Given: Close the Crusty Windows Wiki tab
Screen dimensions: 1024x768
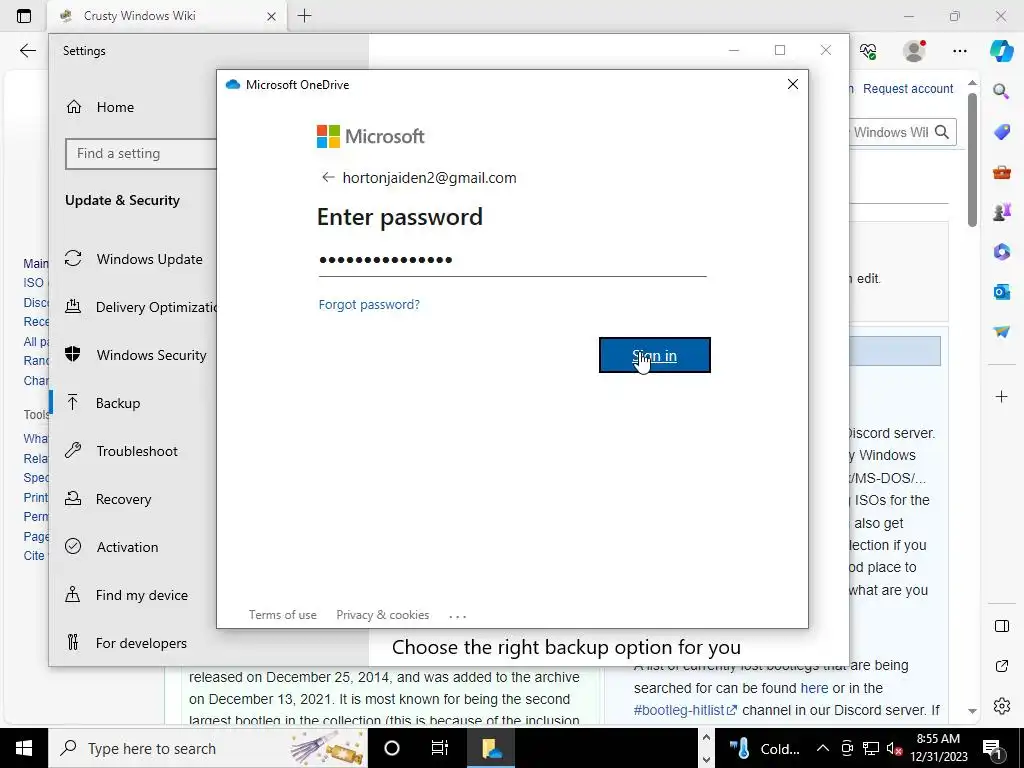Looking at the screenshot, I should pyautogui.click(x=271, y=16).
